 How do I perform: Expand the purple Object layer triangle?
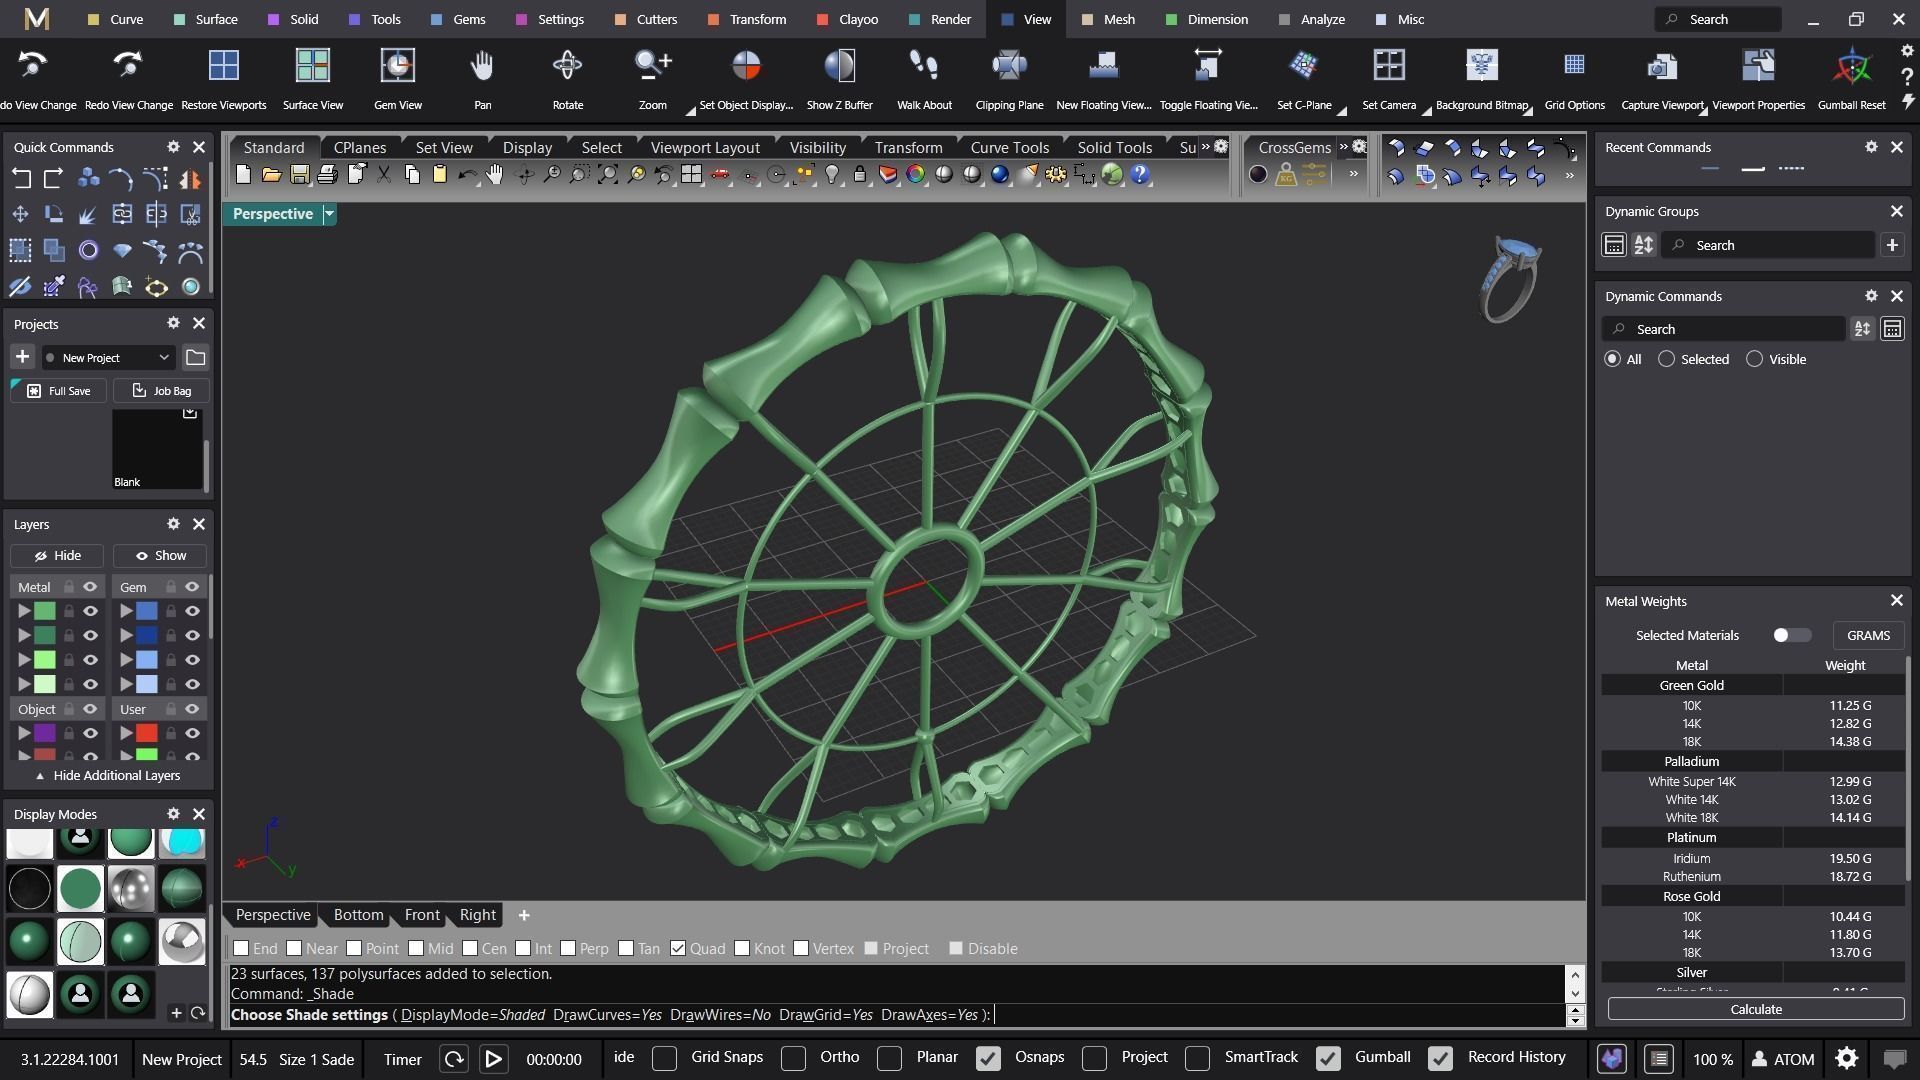pos(23,734)
